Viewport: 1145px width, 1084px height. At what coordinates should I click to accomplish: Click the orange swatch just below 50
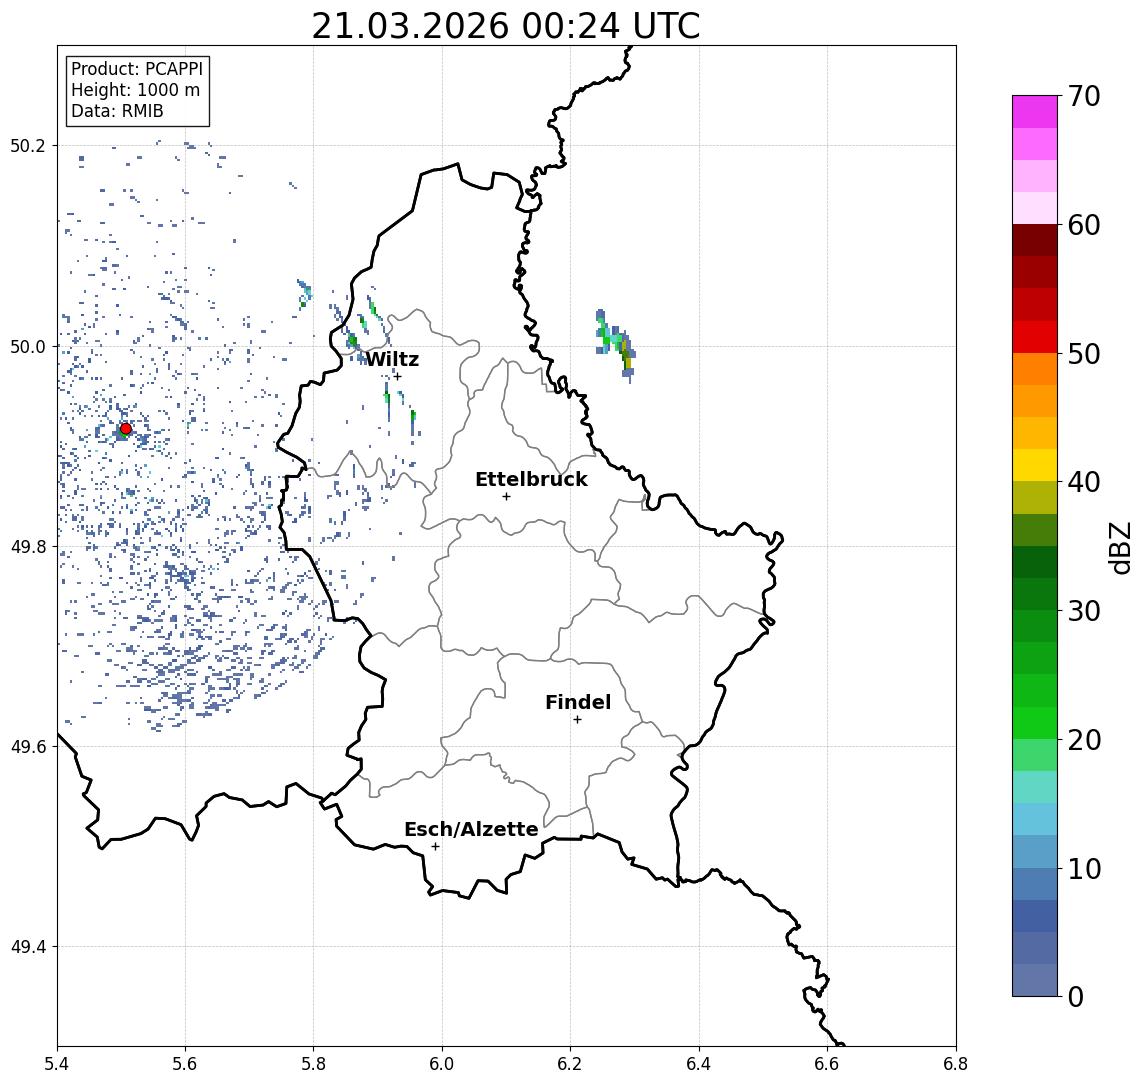1035,369
